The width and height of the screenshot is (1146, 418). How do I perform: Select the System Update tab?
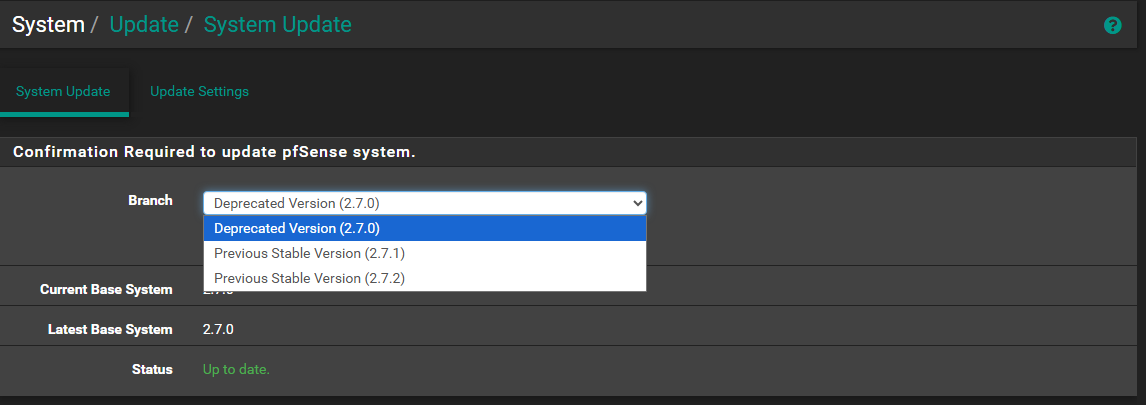(63, 91)
